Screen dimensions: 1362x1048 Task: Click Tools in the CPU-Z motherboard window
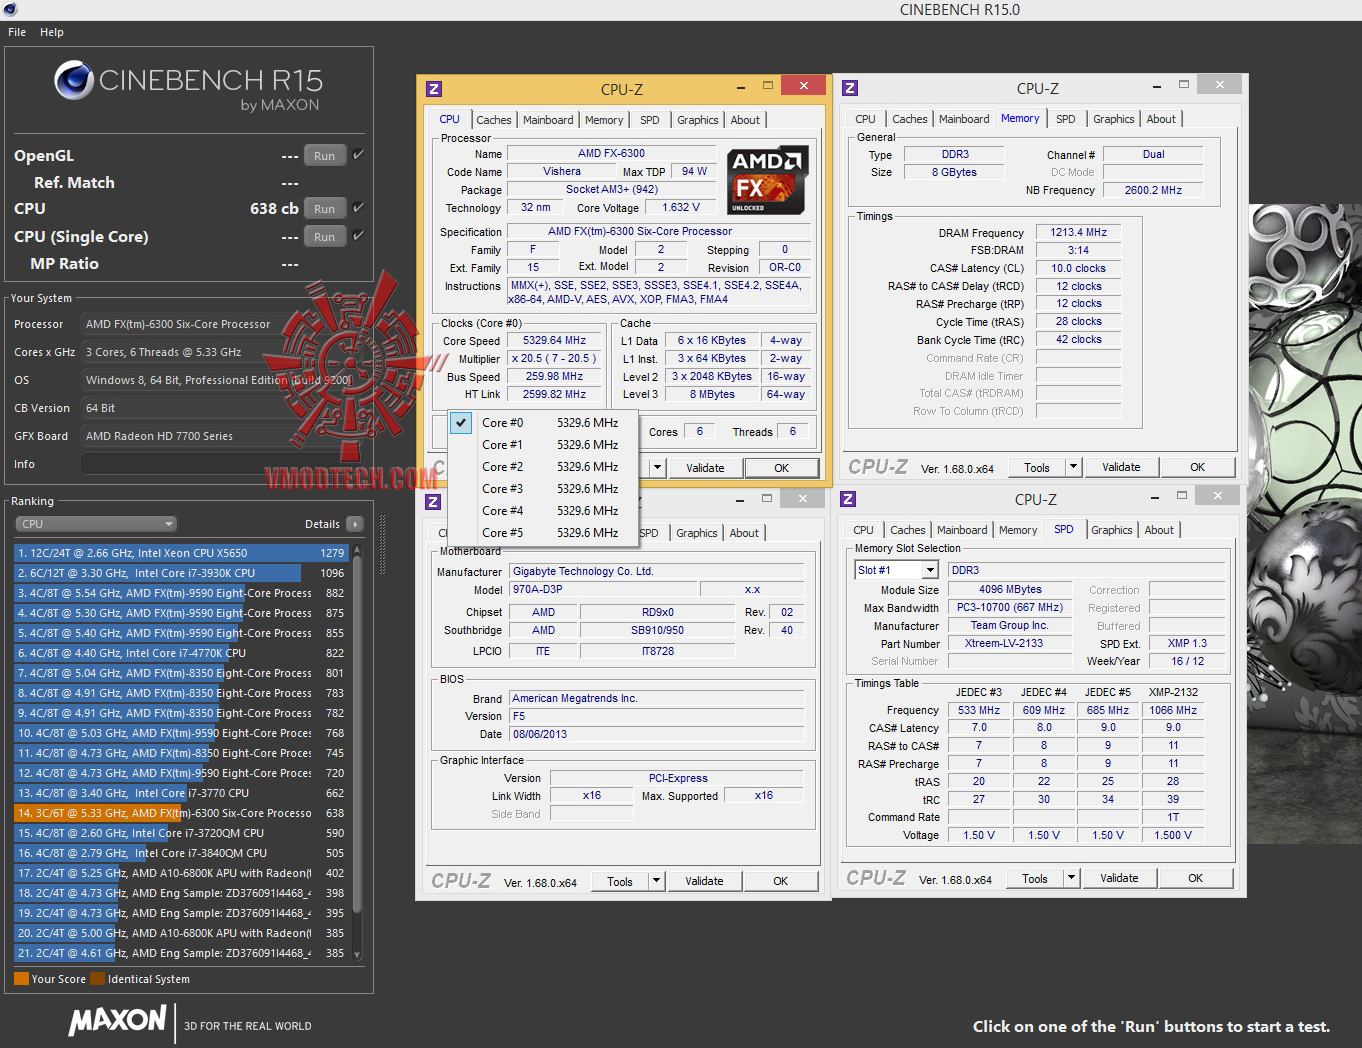pos(620,881)
